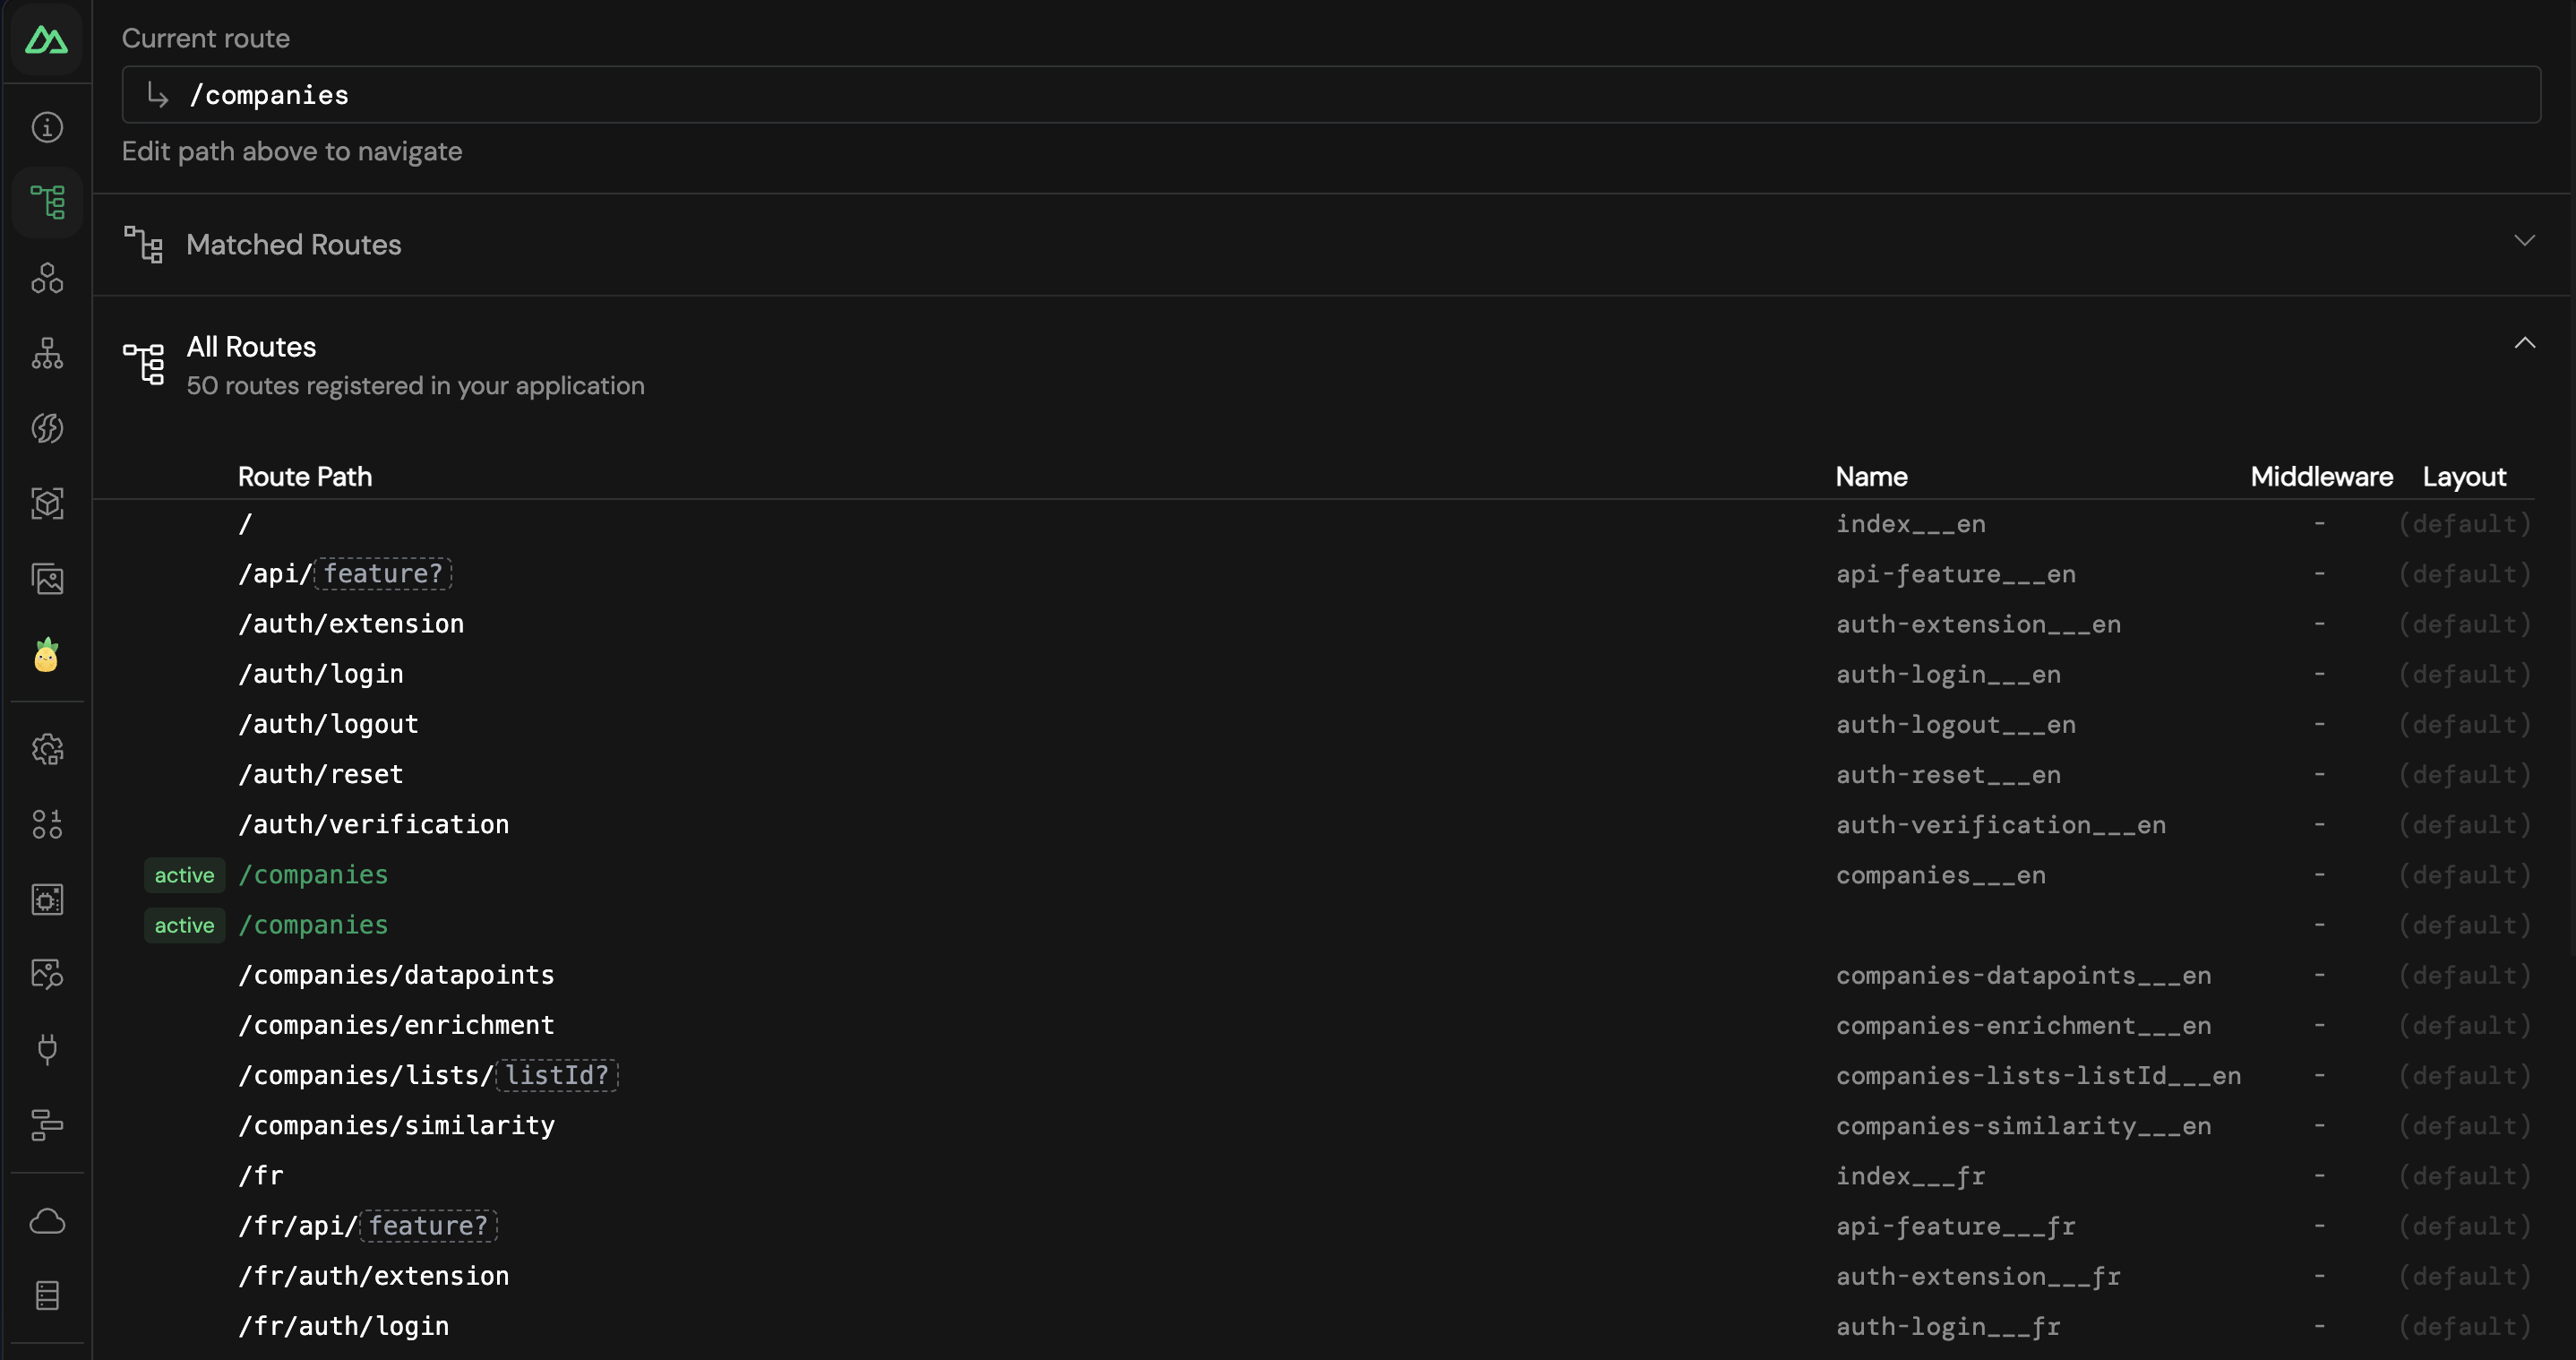Image resolution: width=2576 pixels, height=1360 pixels.
Task: Click on the /companies/similarity route
Action: coord(395,1123)
